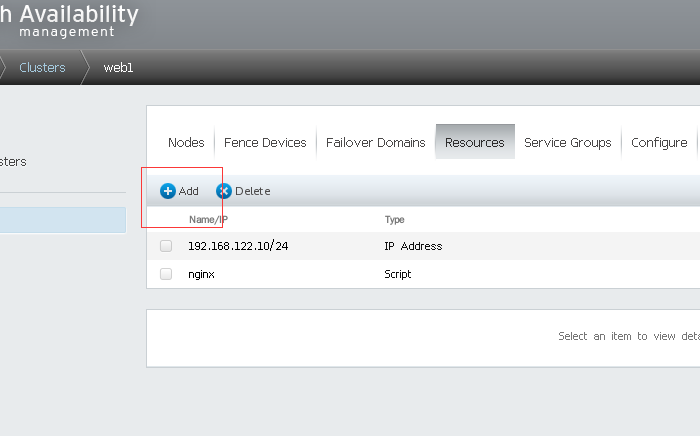Switch to the Configure tab
The image size is (700, 436).
pos(658,143)
